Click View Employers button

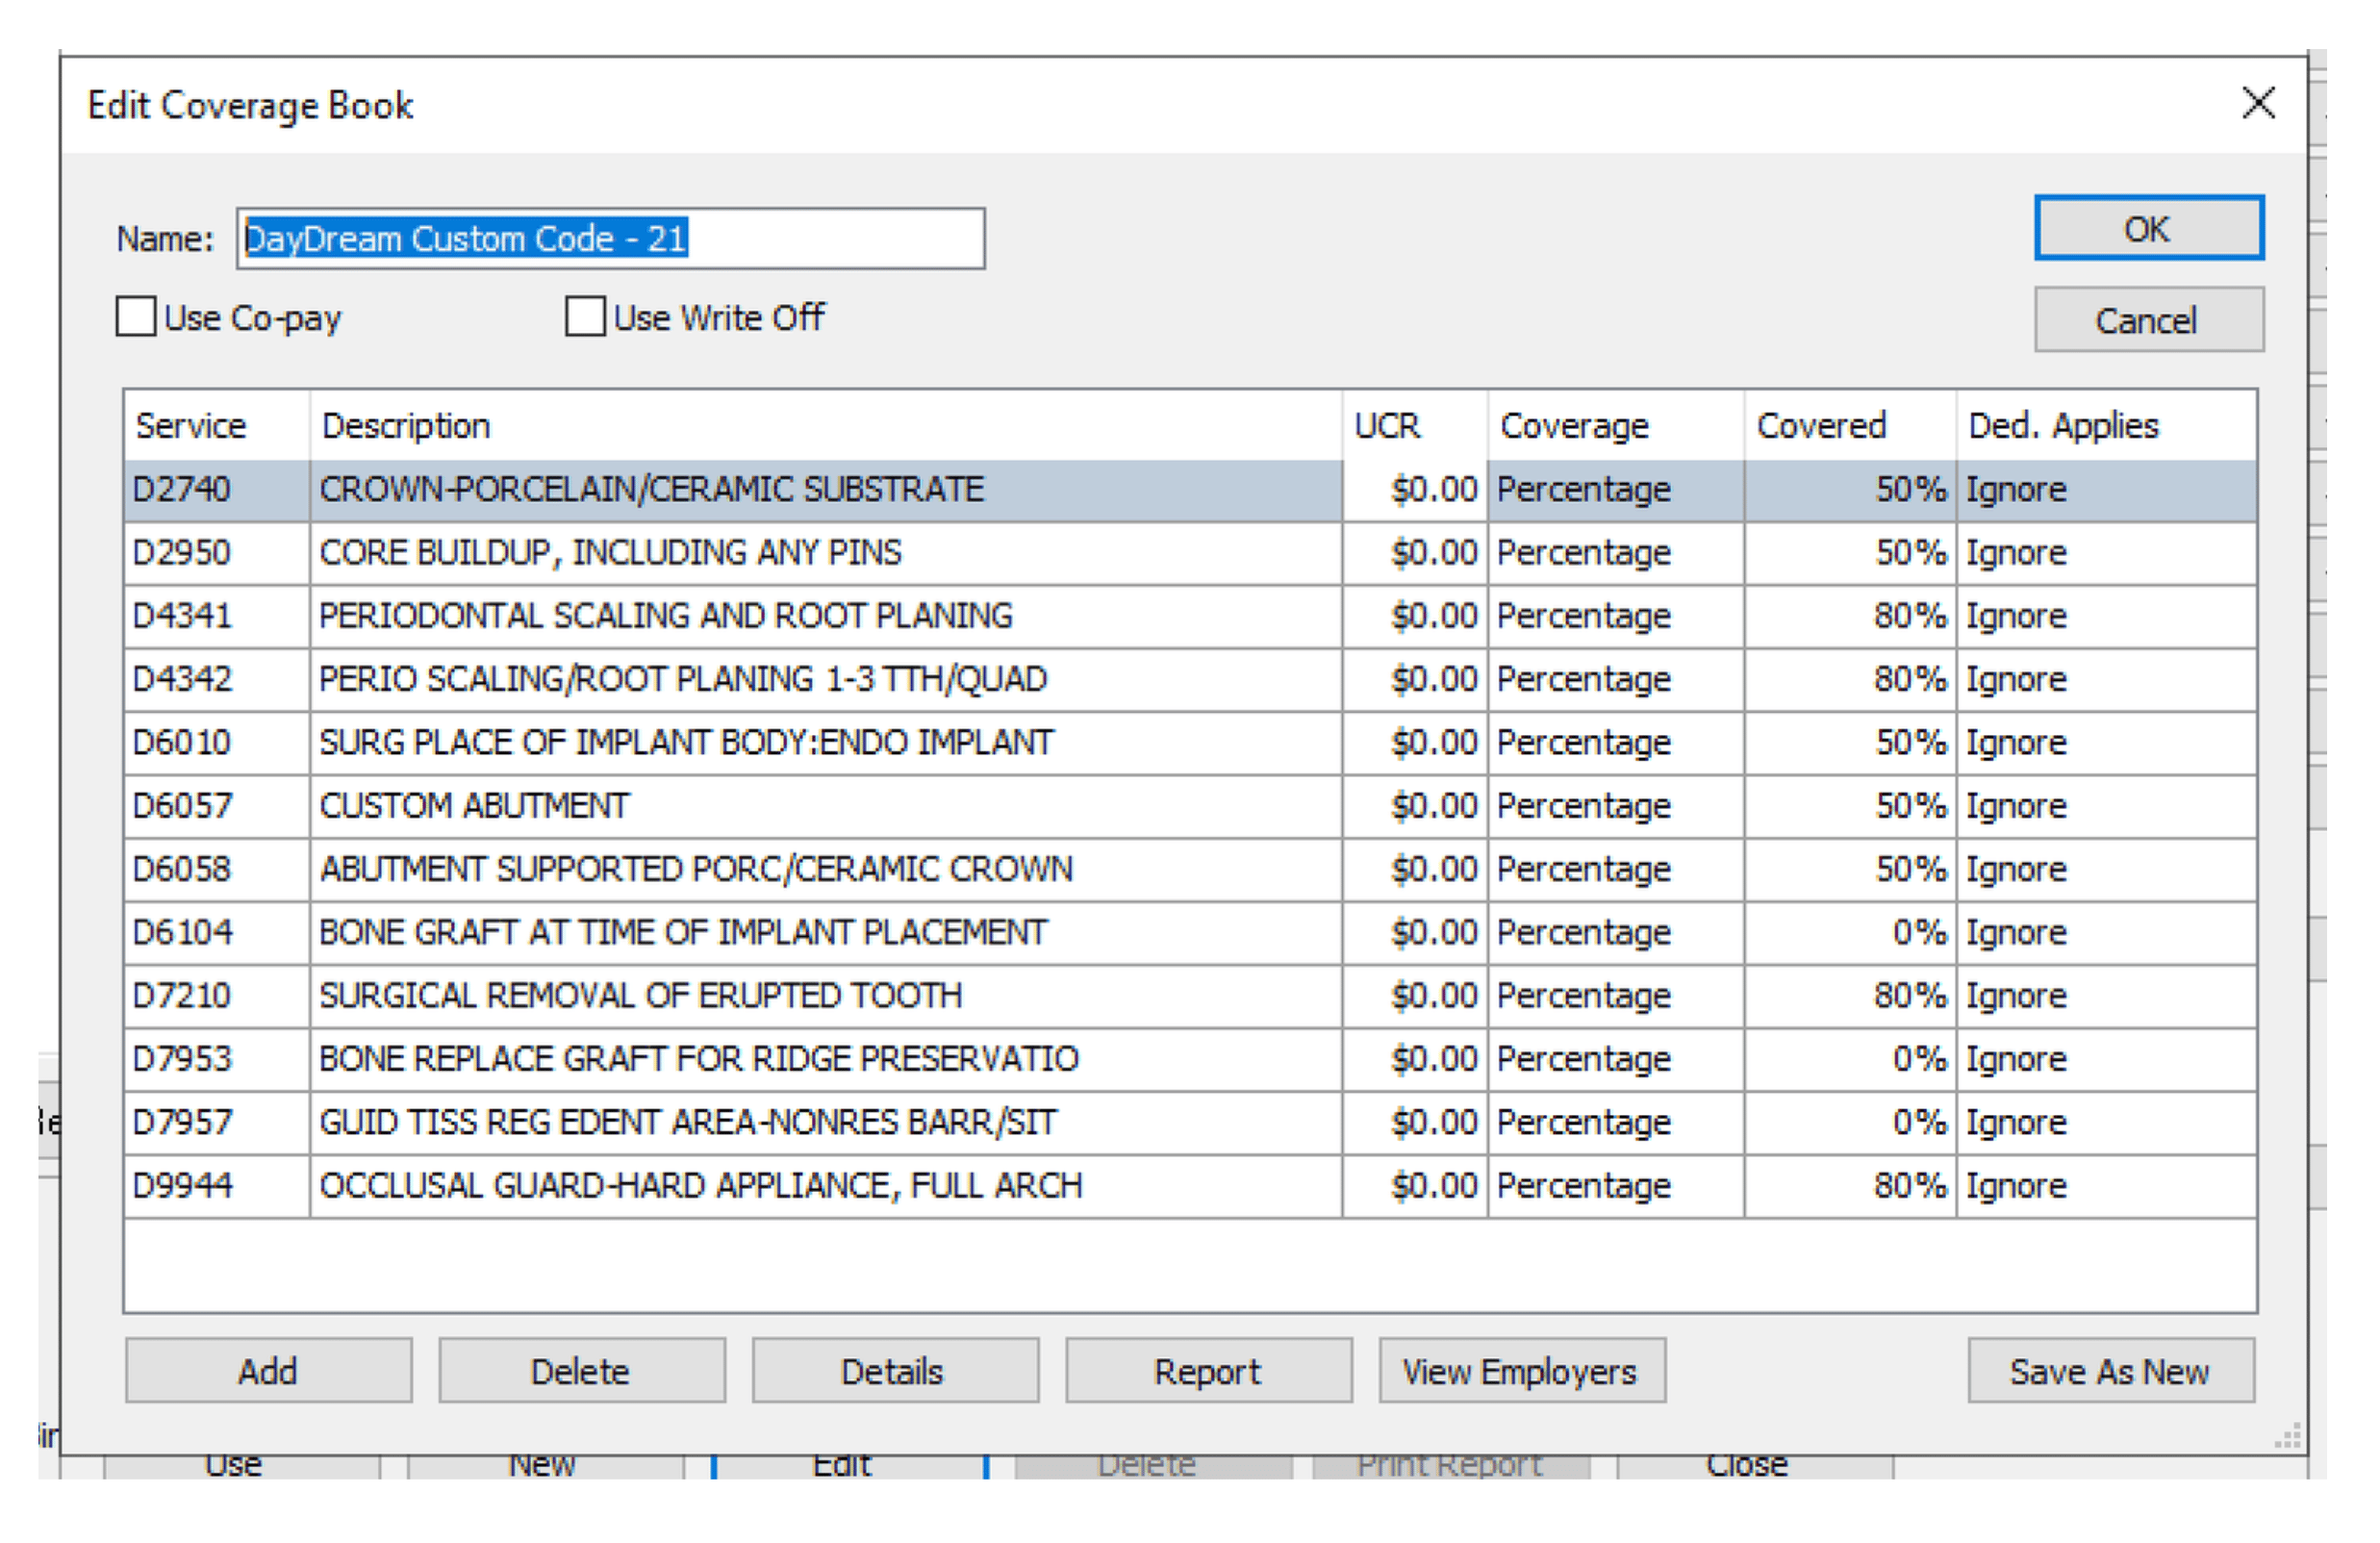pos(1522,1370)
